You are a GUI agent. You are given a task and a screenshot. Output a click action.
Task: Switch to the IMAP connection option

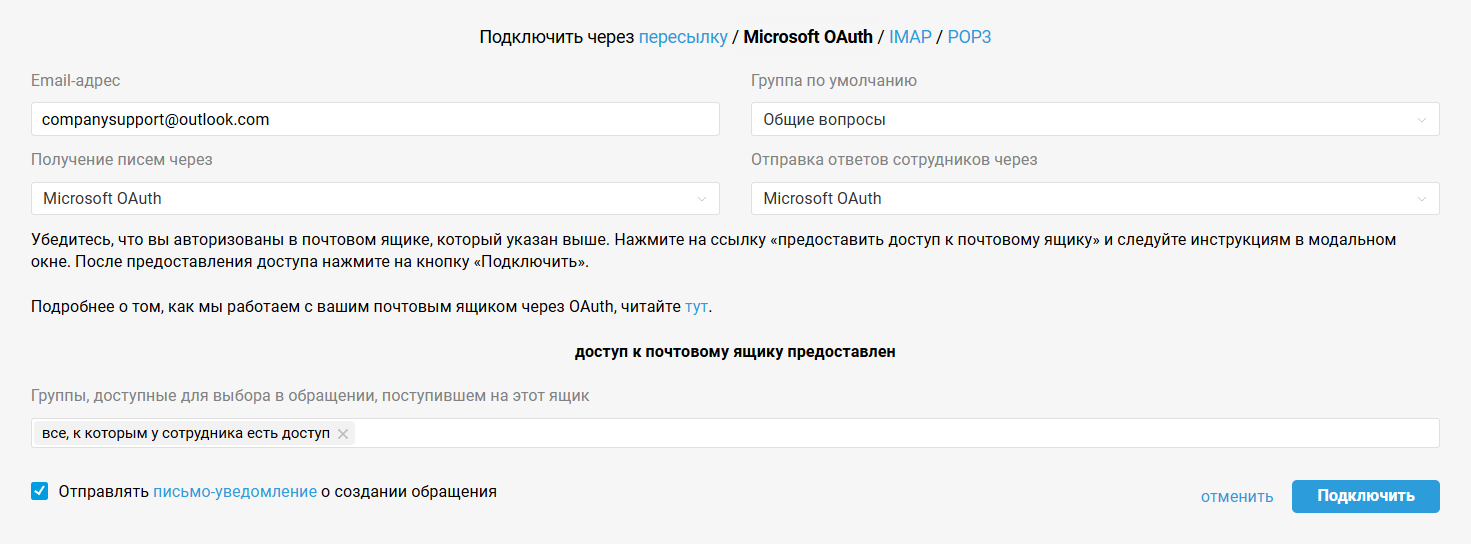click(x=910, y=37)
